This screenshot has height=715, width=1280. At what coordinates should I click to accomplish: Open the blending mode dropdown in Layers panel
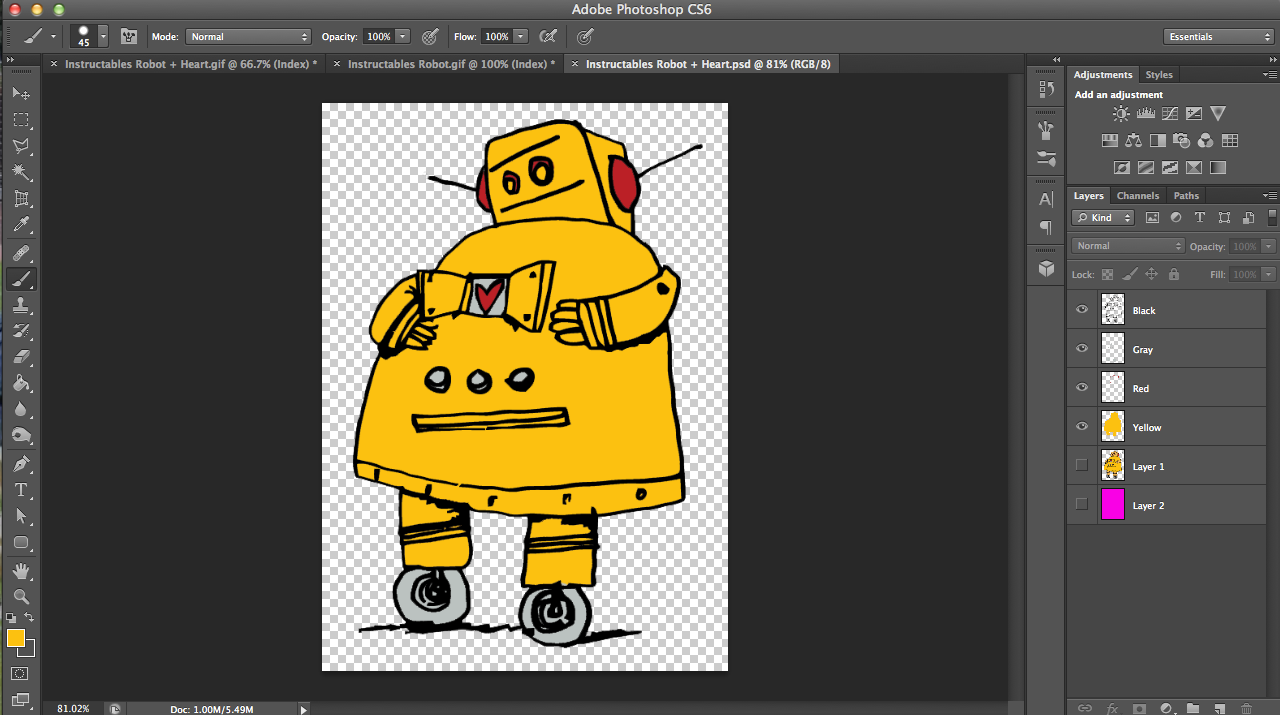(1127, 245)
